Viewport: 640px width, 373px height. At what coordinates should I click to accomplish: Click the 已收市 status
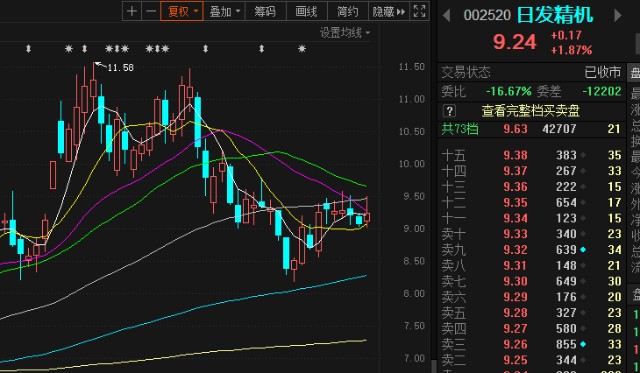(x=602, y=72)
